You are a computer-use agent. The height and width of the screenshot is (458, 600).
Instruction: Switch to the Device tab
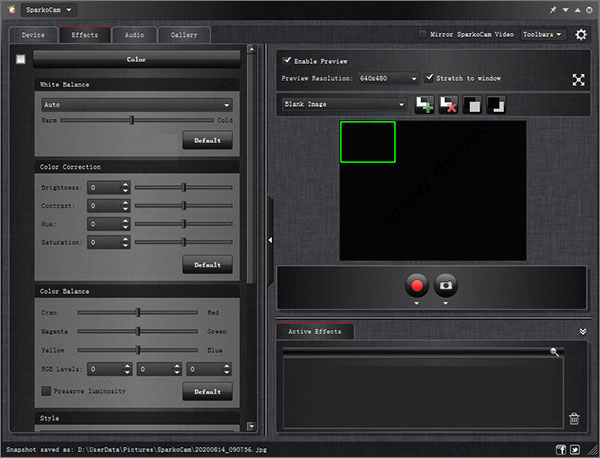coord(33,35)
